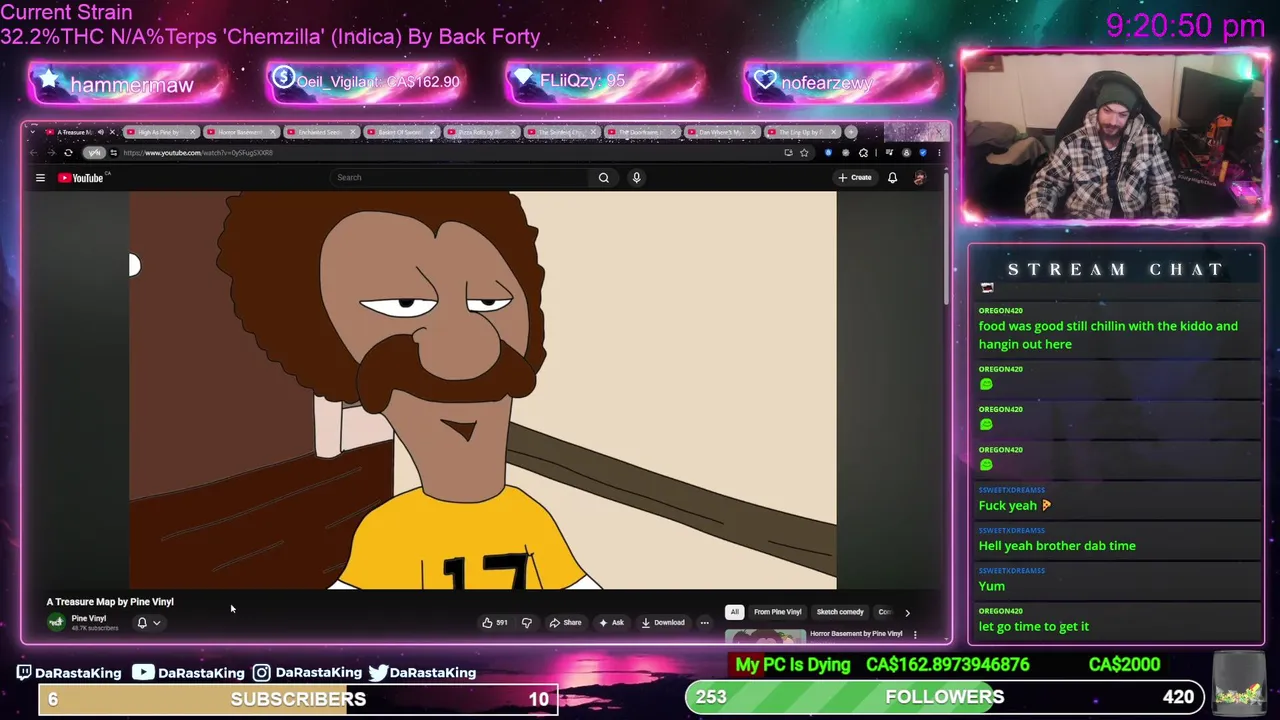Click the video player to pause playback
Image resolution: width=1280 pixels, height=720 pixels.
[x=482, y=390]
